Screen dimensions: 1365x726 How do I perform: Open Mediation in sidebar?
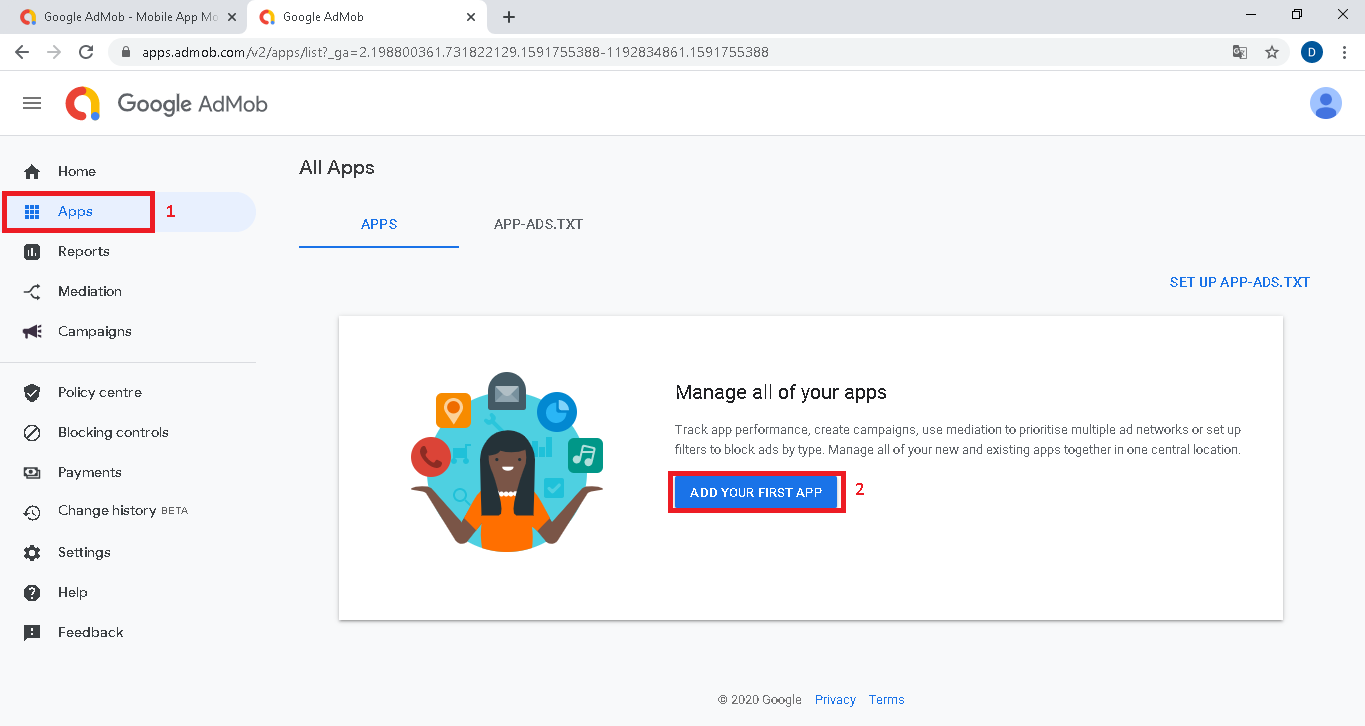[90, 292]
